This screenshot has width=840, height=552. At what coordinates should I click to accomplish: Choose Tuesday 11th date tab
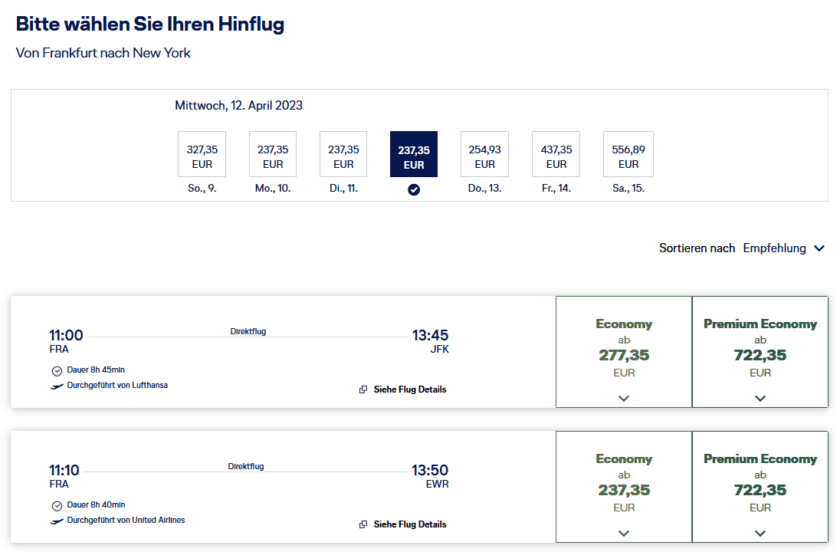(343, 156)
